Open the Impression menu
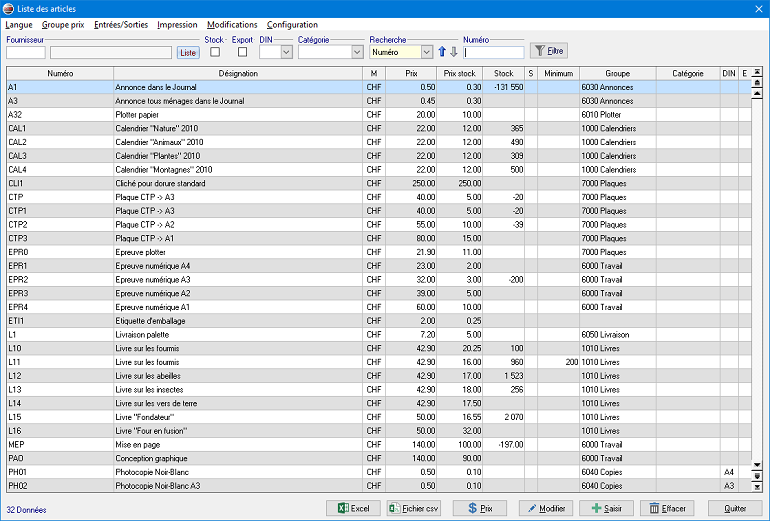Image resolution: width=770 pixels, height=521 pixels. tap(177, 25)
